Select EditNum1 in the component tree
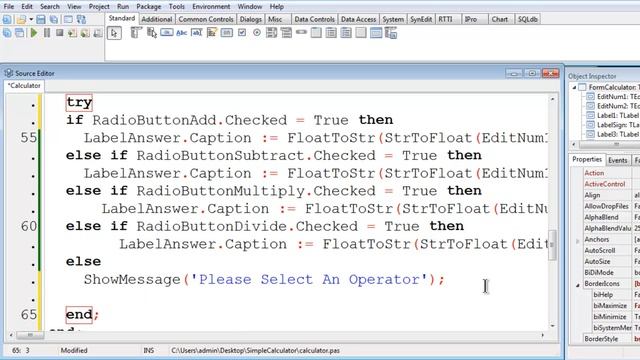 tap(618, 97)
